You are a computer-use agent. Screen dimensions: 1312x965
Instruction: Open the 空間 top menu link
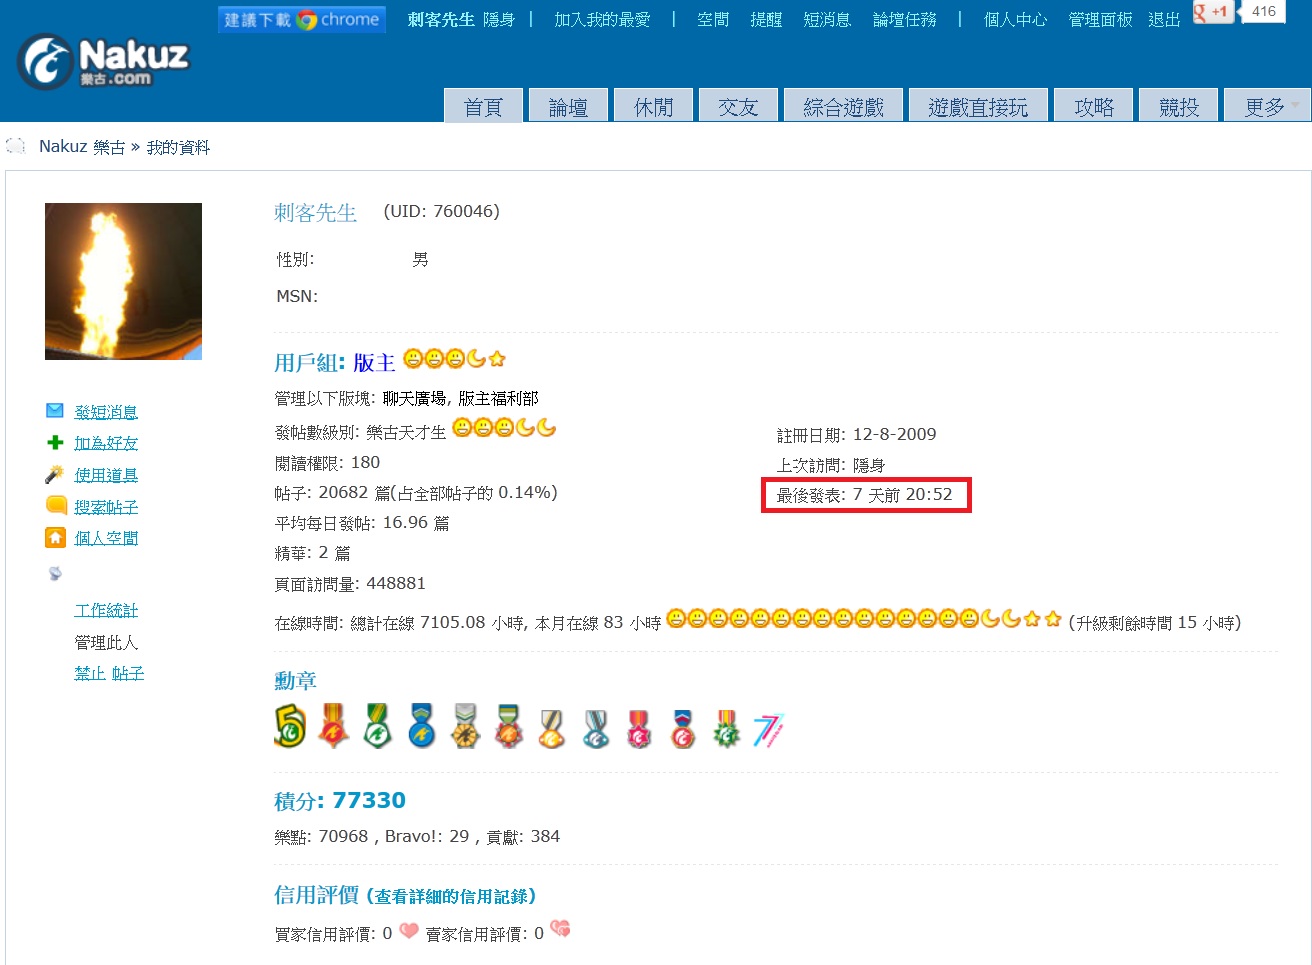coord(713,19)
